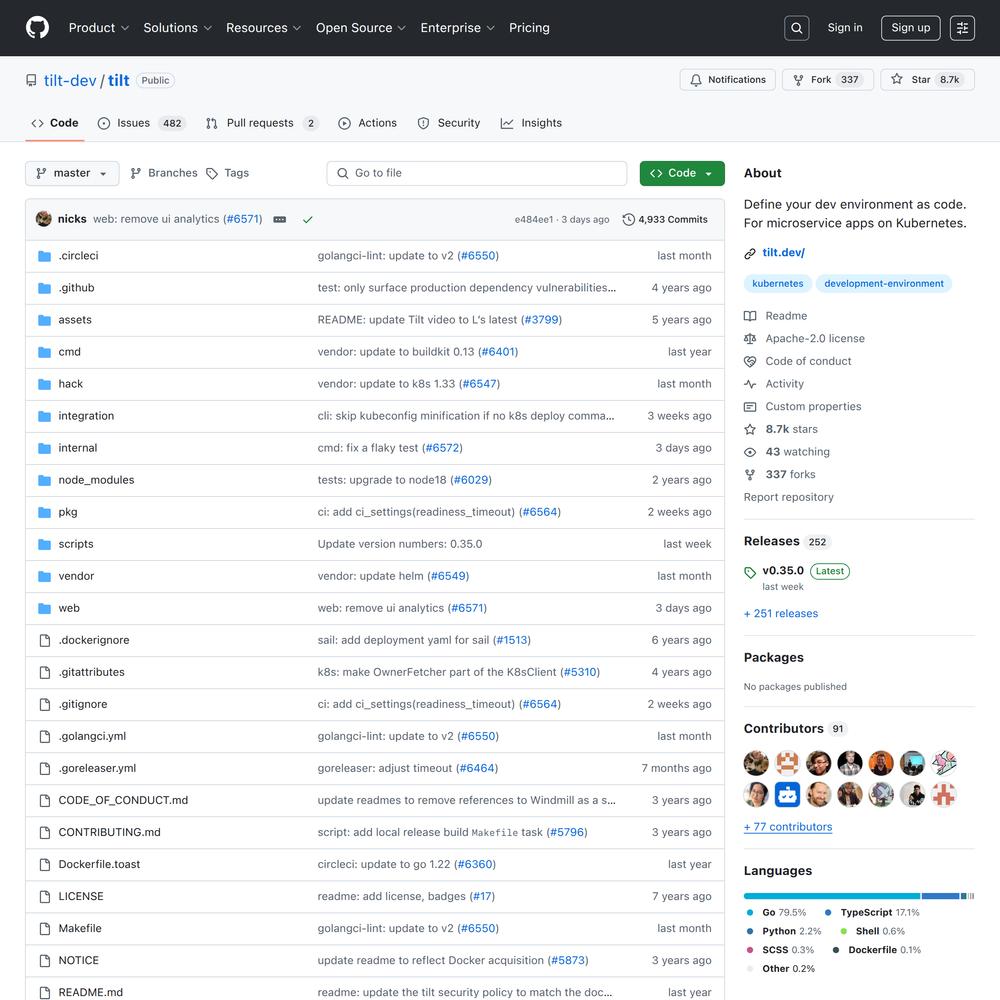
Task: Open the + 77 contributors link
Action: (788, 827)
